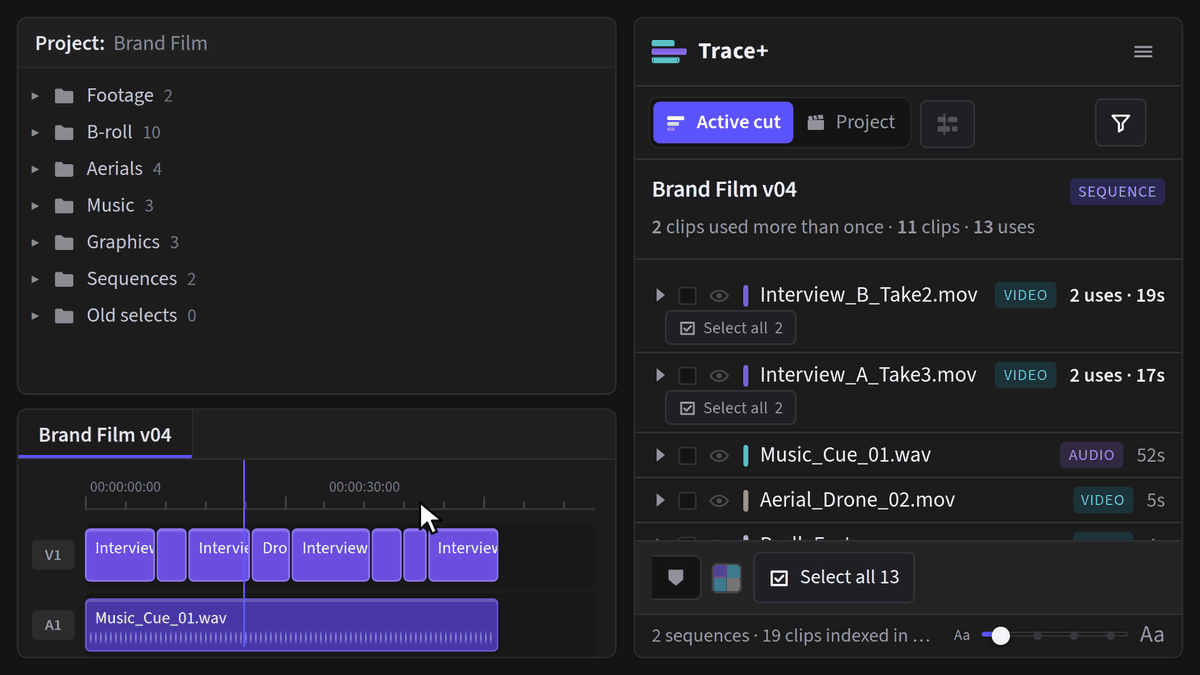Click the Brand Film v04 sequence heading
The height and width of the screenshot is (675, 1200).
tap(724, 190)
